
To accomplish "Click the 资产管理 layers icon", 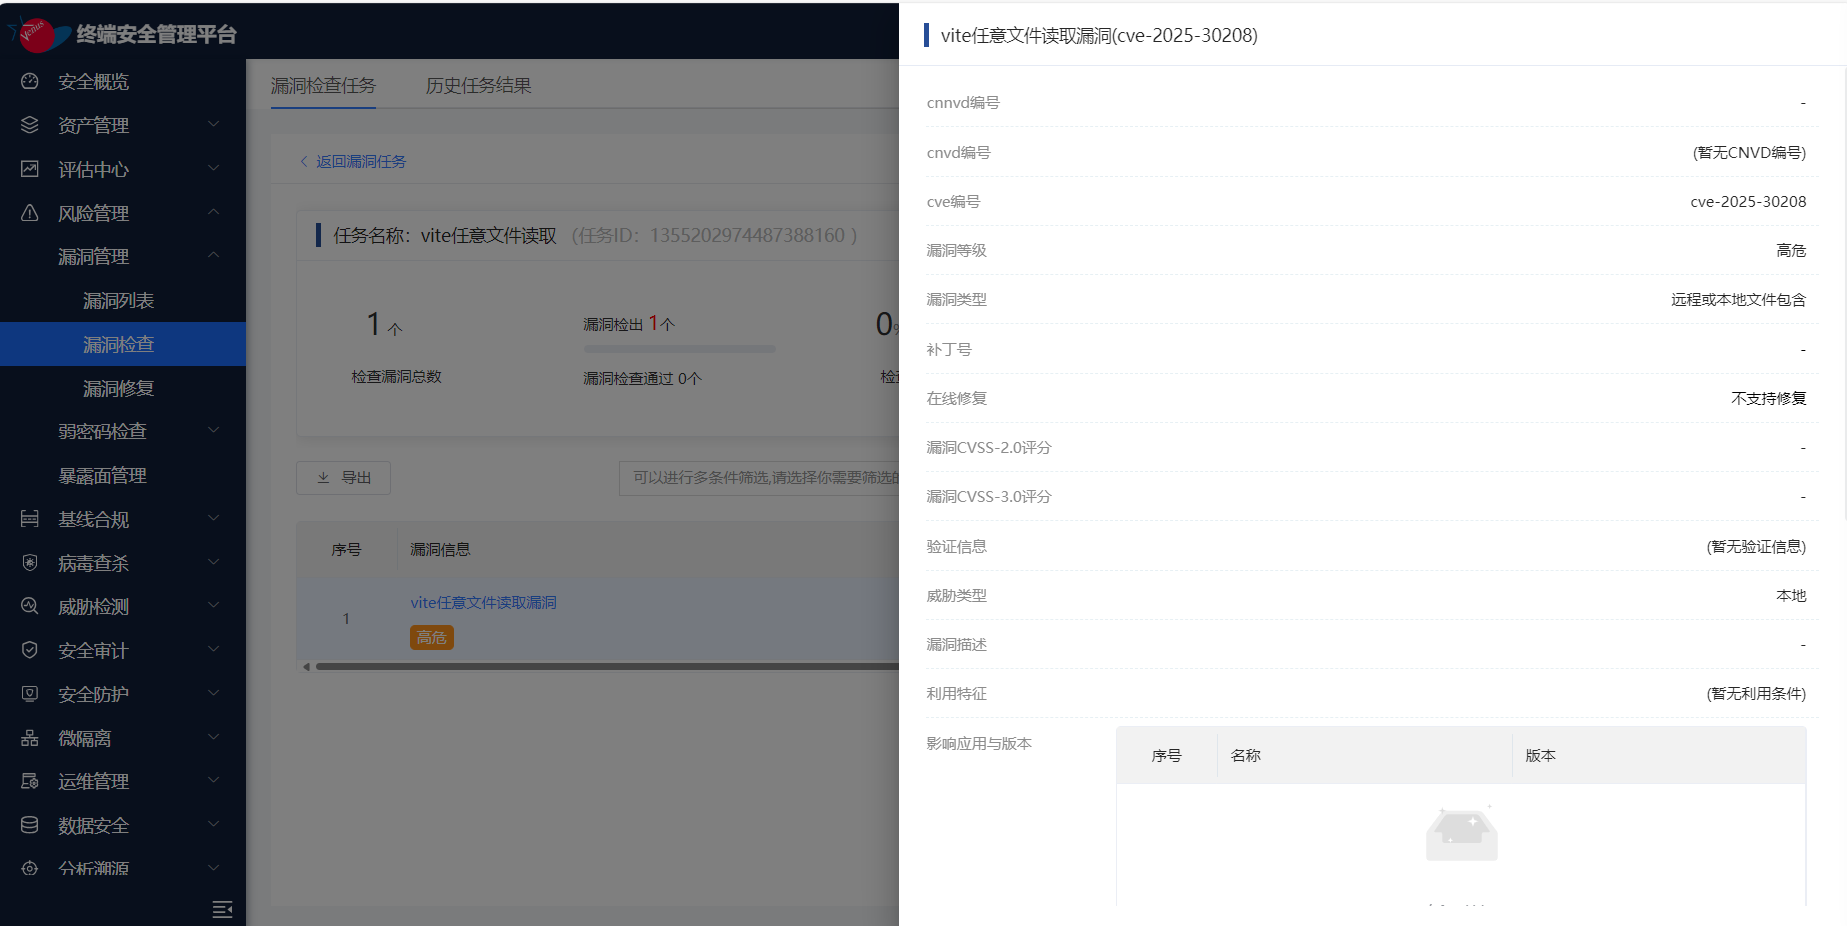I will tap(30, 125).
